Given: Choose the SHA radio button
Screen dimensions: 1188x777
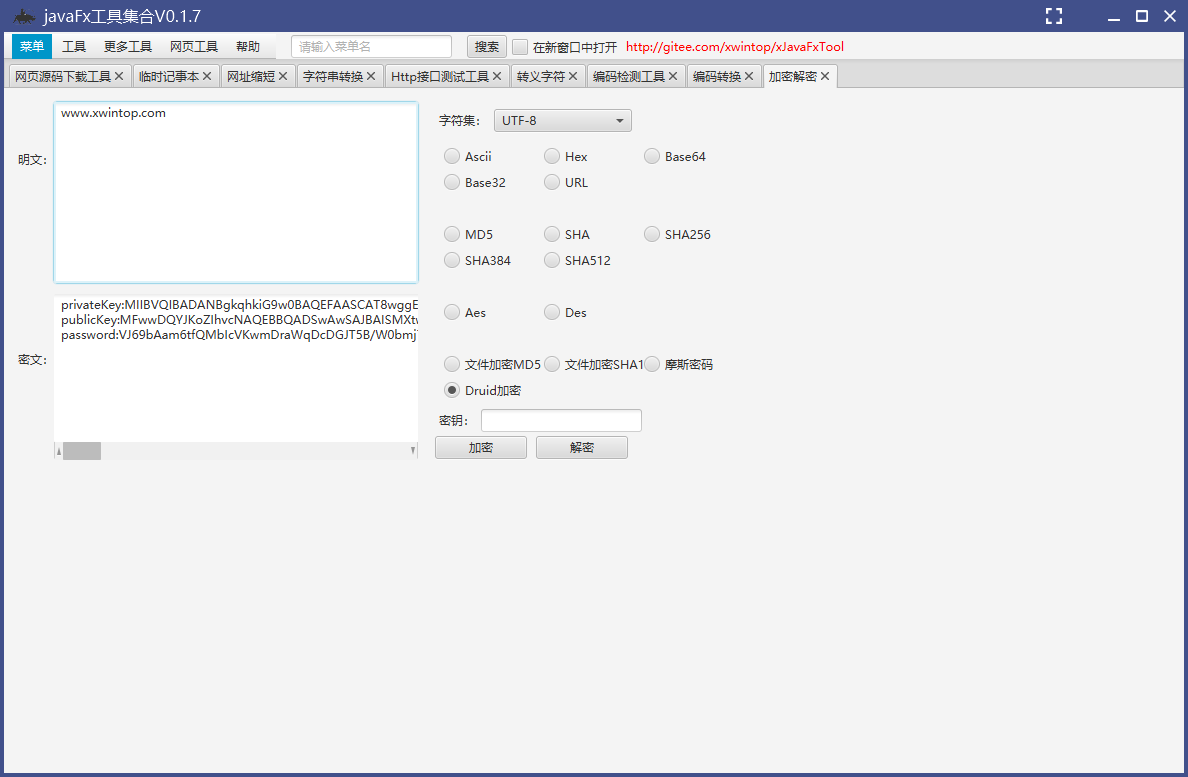Looking at the screenshot, I should point(552,234).
